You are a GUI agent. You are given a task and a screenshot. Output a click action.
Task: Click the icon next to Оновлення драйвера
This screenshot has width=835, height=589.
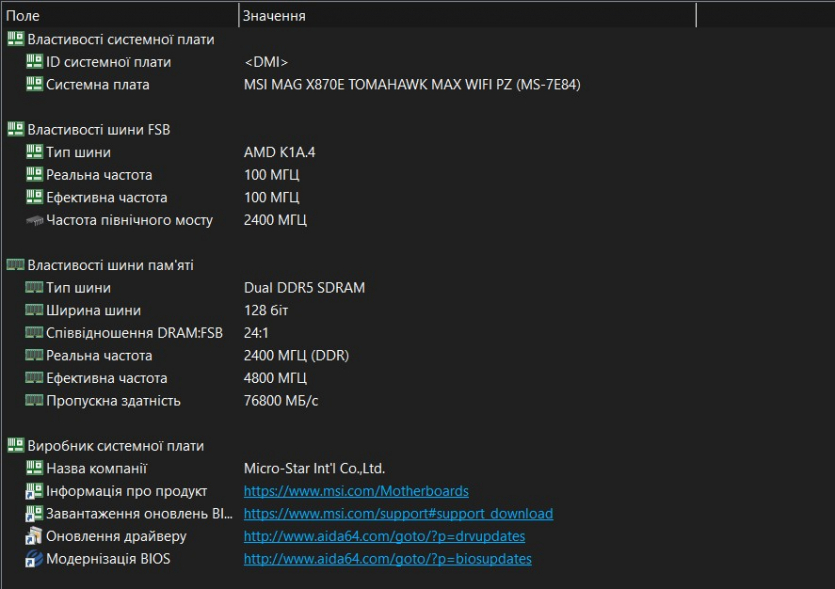pos(35,536)
